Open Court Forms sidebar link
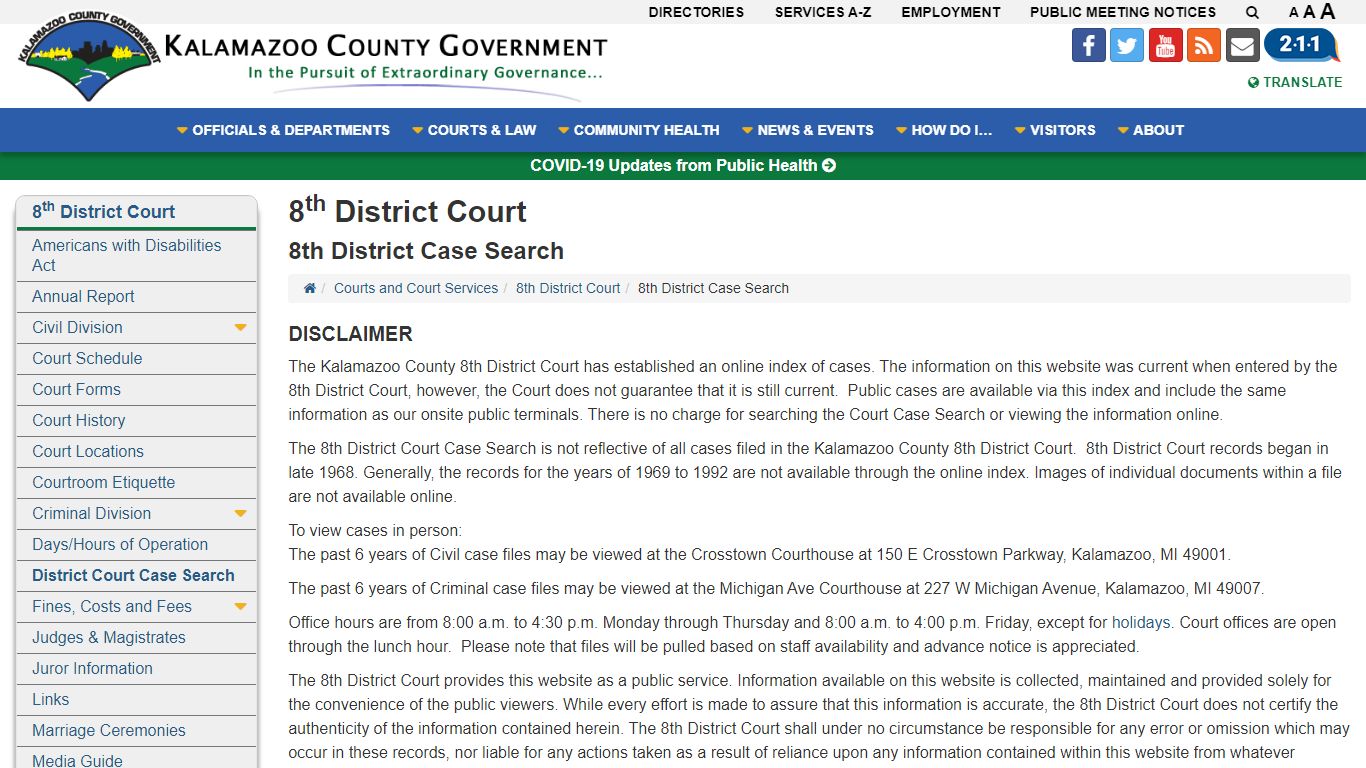The width and height of the screenshot is (1366, 768). pos(76,390)
